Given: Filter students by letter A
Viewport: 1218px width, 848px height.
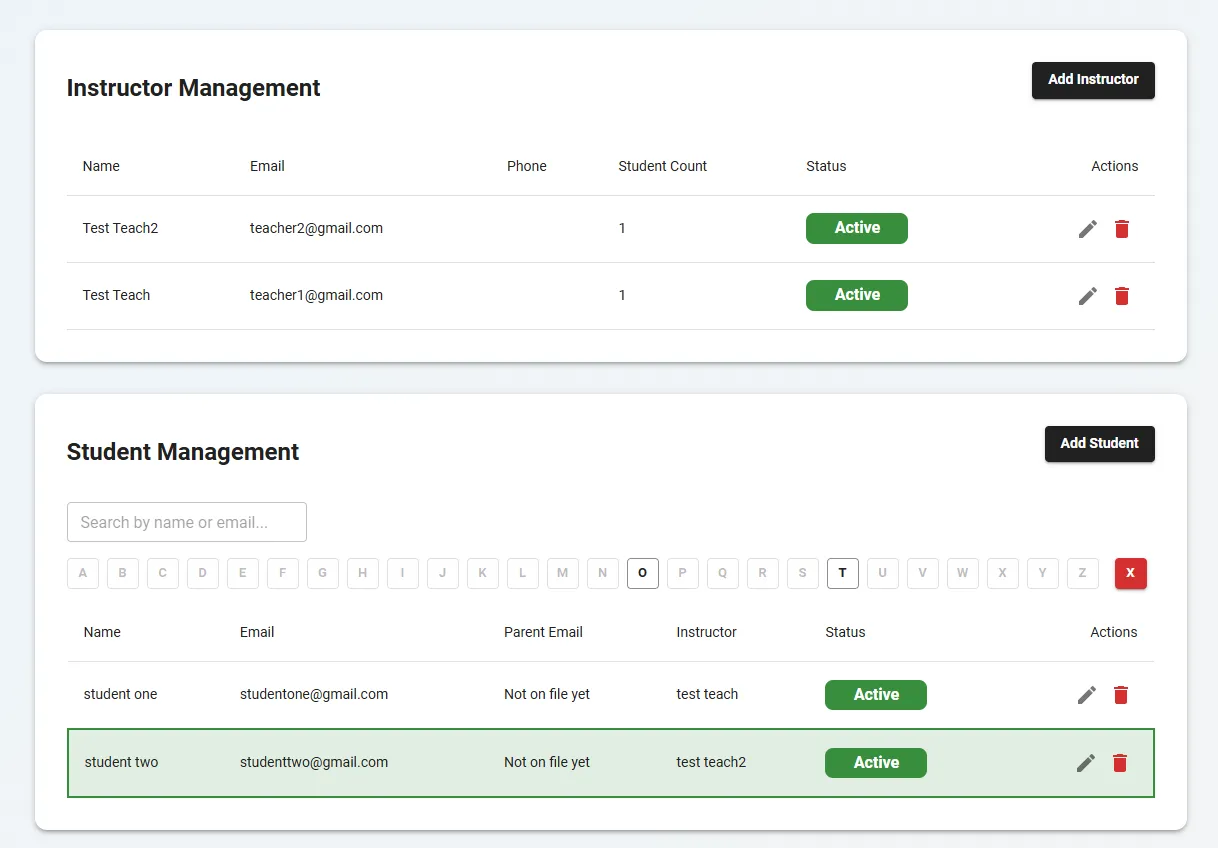Looking at the screenshot, I should pos(83,573).
